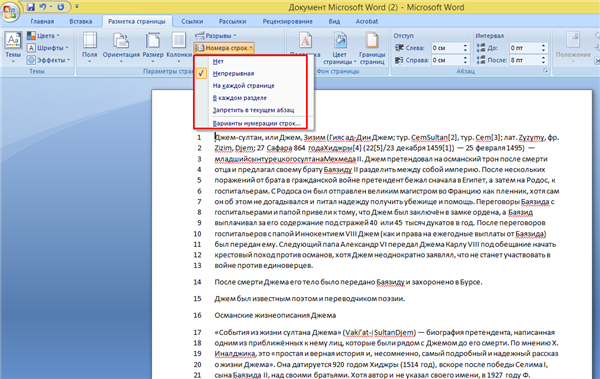The image size is (600, 379).
Task: Click the После spacing input field
Action: tap(524, 60)
